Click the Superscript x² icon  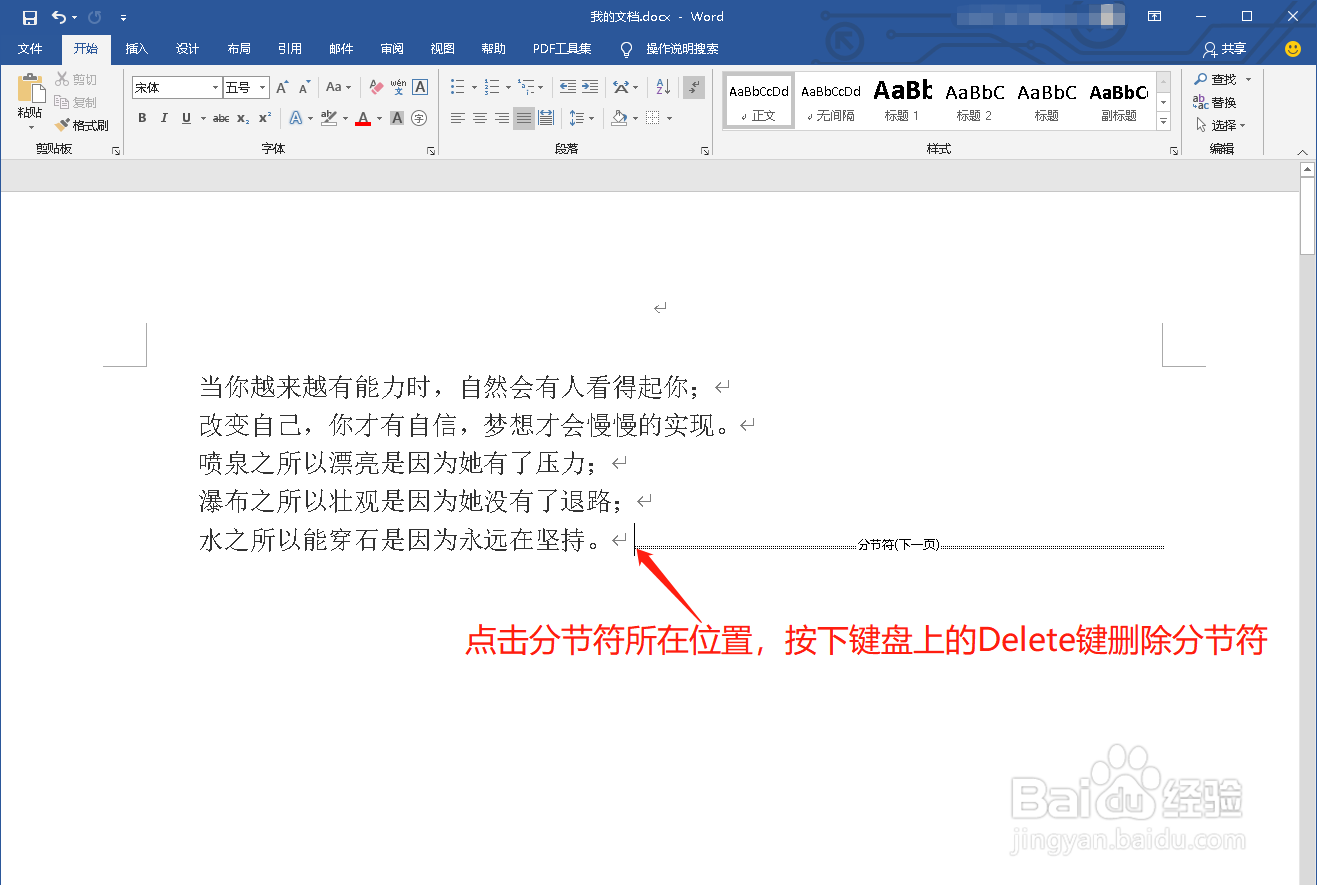click(x=265, y=118)
